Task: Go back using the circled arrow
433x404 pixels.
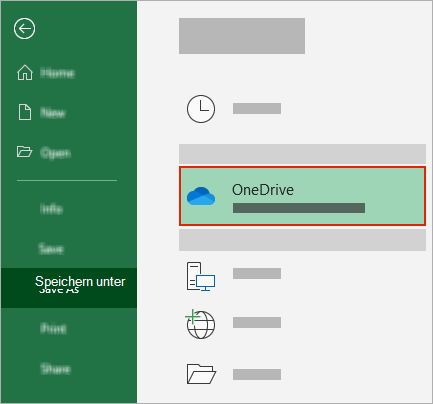Action: click(25, 29)
